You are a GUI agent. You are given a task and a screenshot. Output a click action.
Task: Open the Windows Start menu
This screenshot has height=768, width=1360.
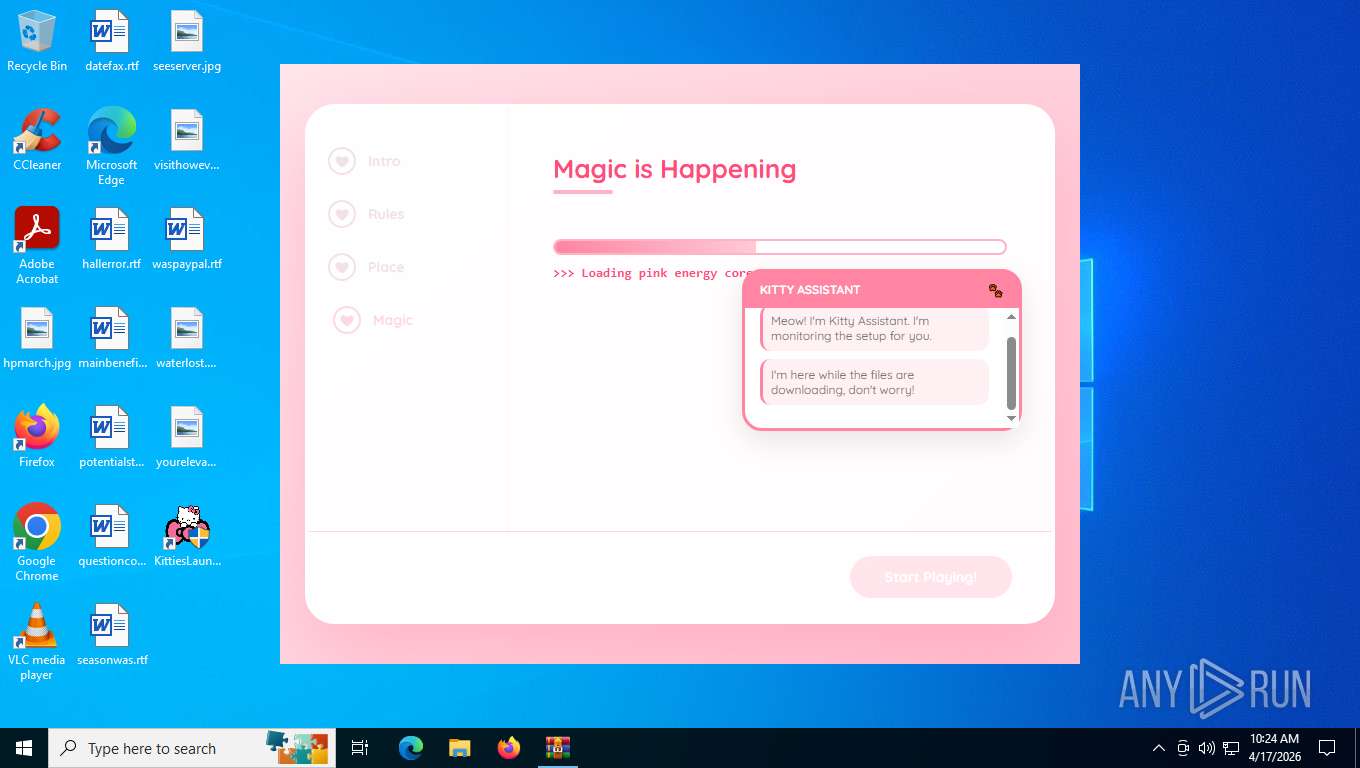(24, 748)
